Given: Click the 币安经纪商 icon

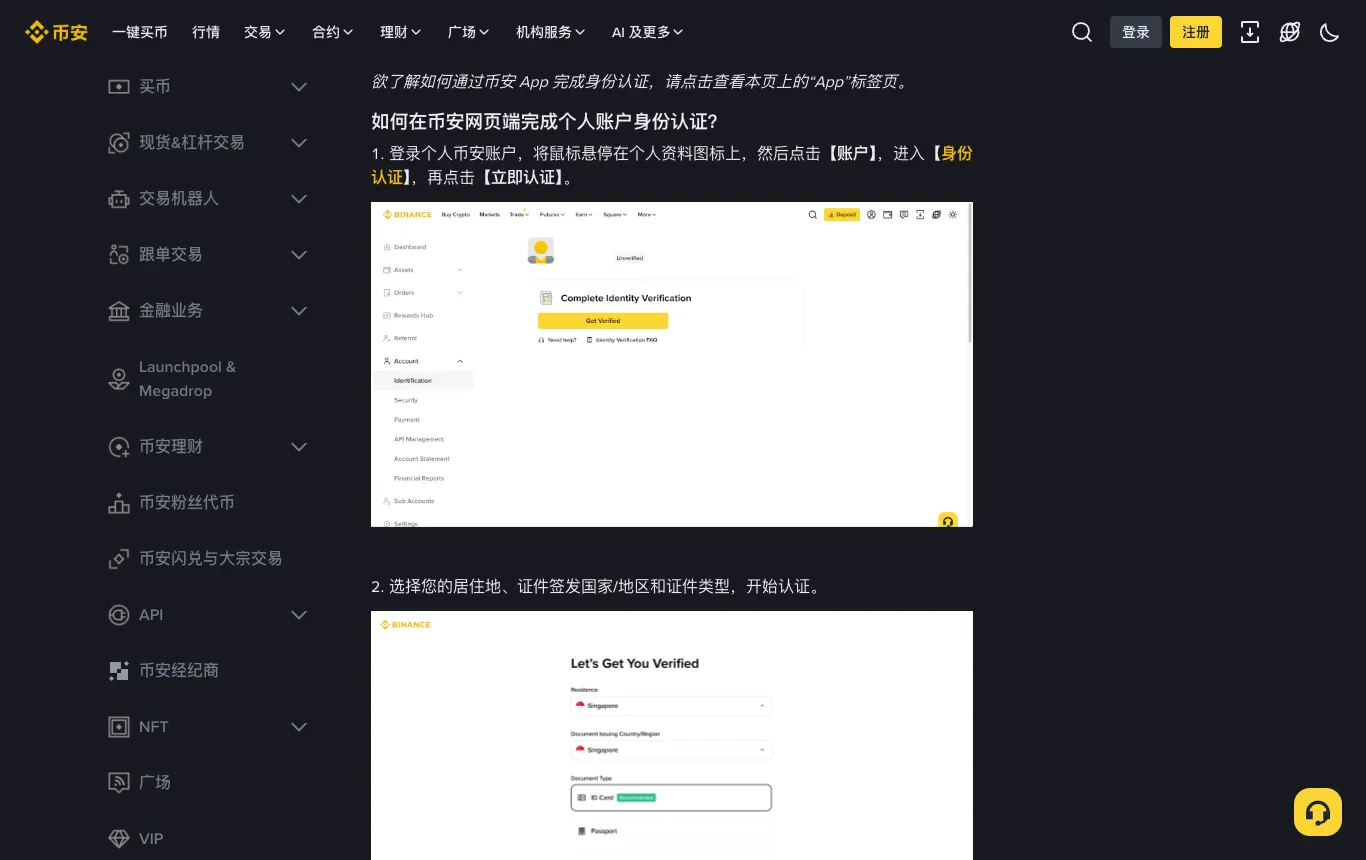Looking at the screenshot, I should click(x=119, y=671).
